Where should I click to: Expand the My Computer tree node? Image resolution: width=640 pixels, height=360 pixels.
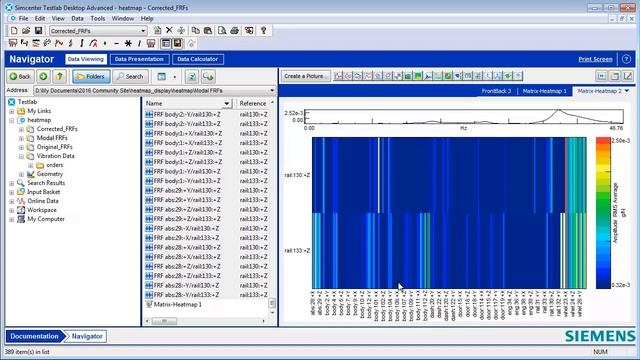pos(12,219)
